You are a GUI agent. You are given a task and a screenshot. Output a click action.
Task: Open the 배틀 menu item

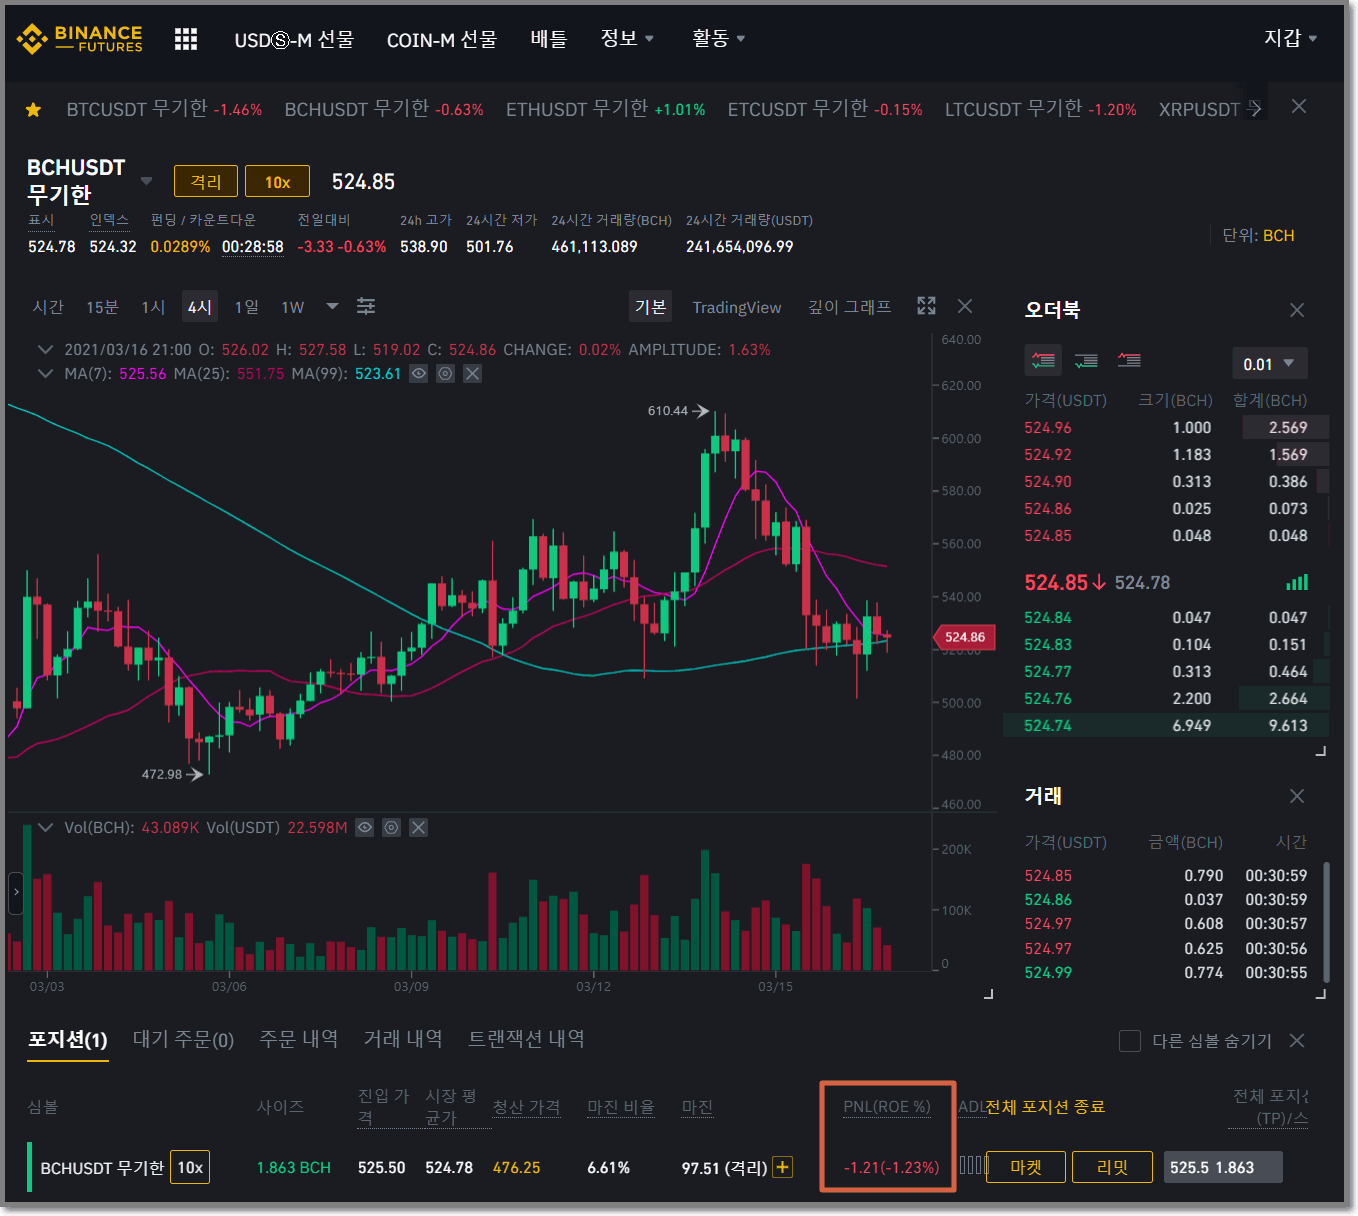(549, 39)
